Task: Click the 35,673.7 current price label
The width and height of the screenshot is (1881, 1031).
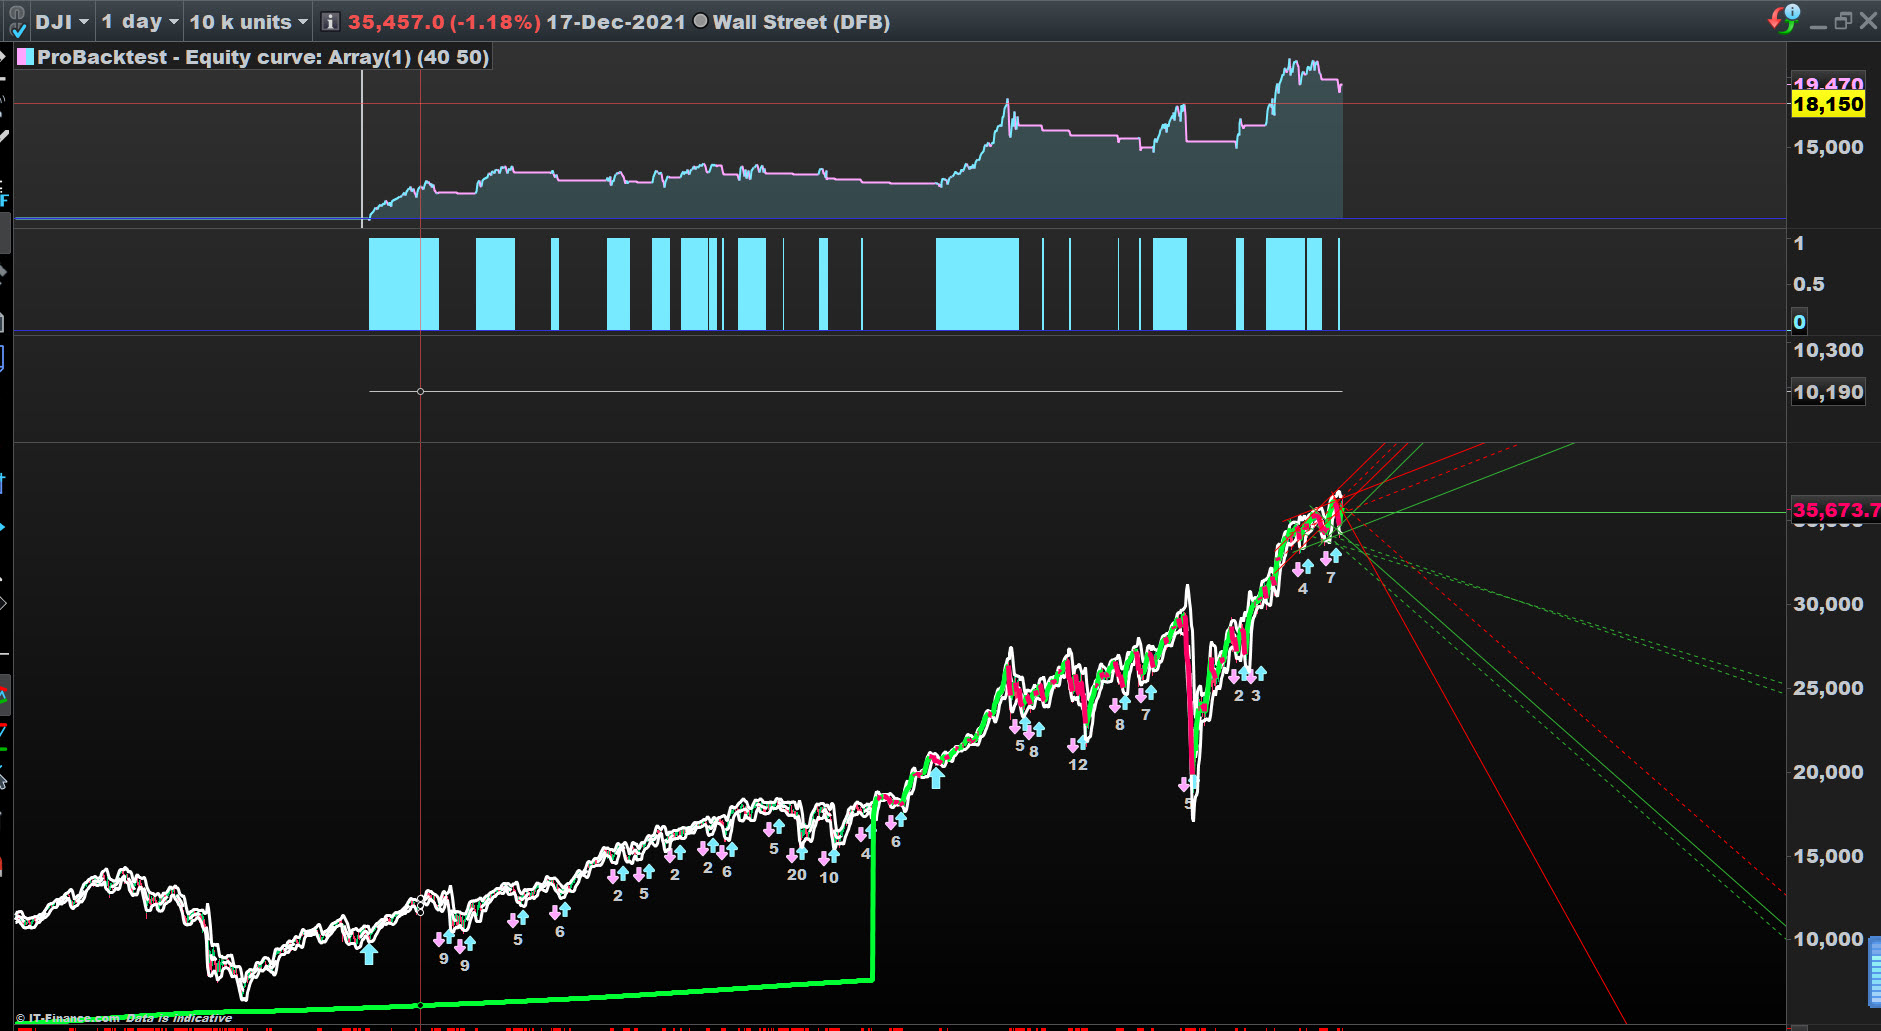Action: (1836, 510)
